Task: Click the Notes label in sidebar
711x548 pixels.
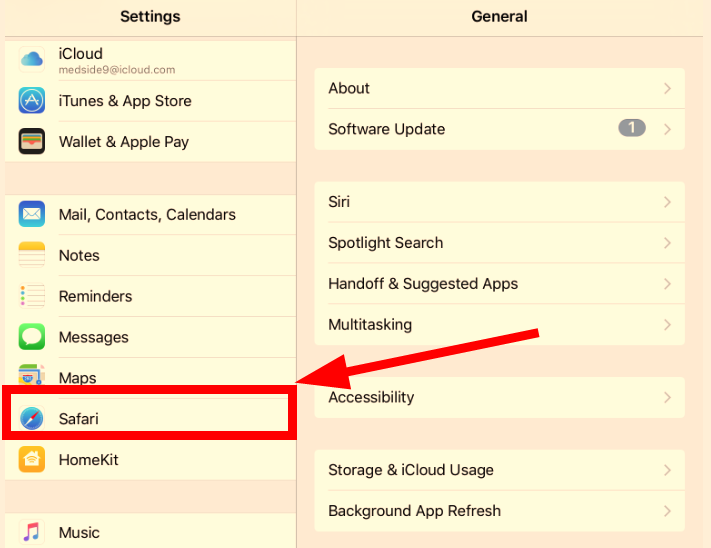Action: 79,255
